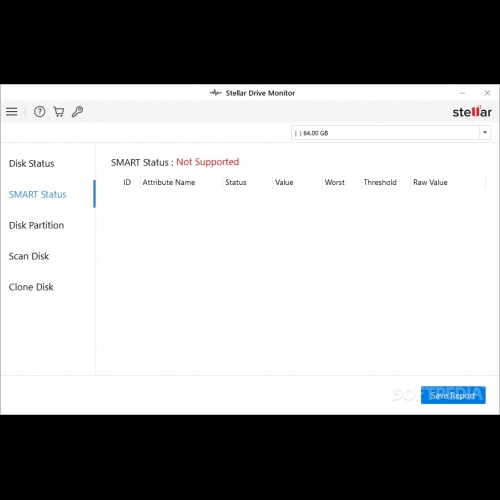Click the key activation icon
The image size is (500, 500).
[77, 112]
